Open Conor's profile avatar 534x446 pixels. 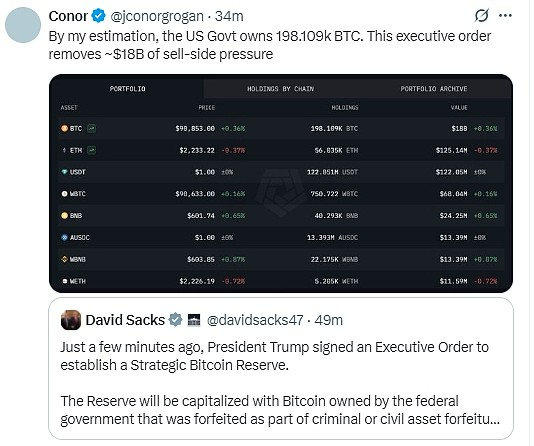pos(23,25)
